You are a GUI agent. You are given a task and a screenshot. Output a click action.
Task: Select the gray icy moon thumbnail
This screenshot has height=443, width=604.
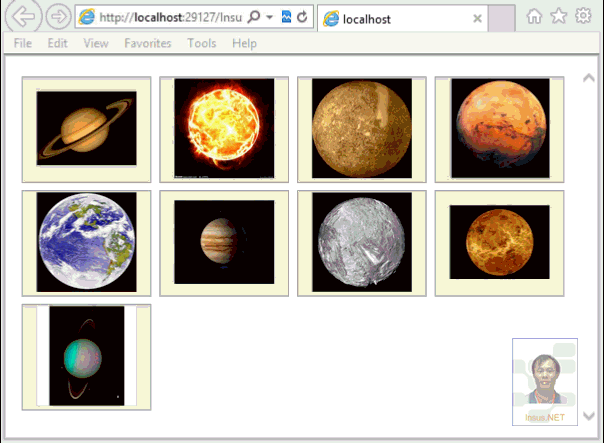(x=362, y=243)
